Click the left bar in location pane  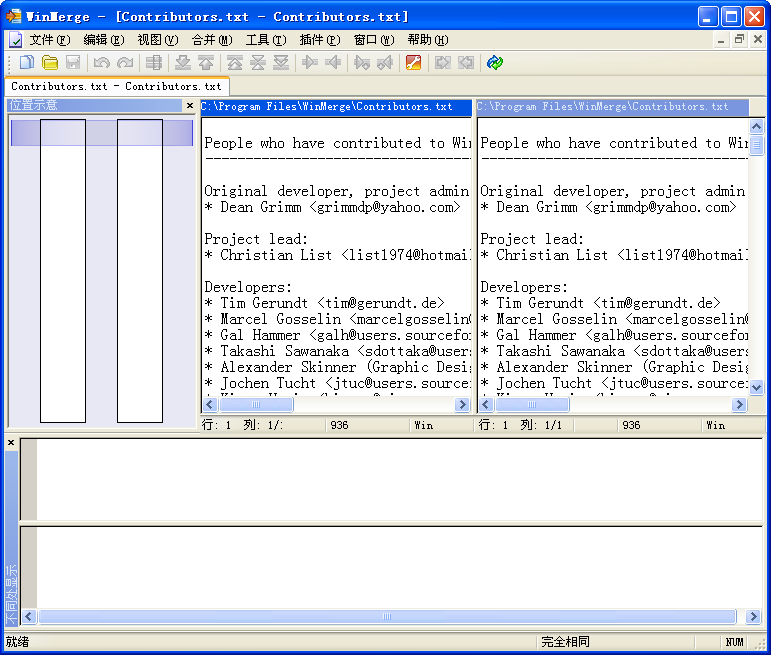click(62, 270)
